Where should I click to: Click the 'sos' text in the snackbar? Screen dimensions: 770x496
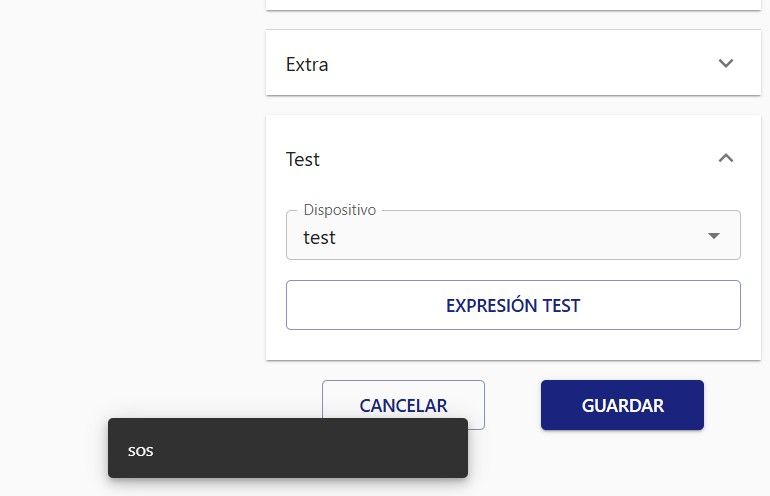click(x=141, y=451)
